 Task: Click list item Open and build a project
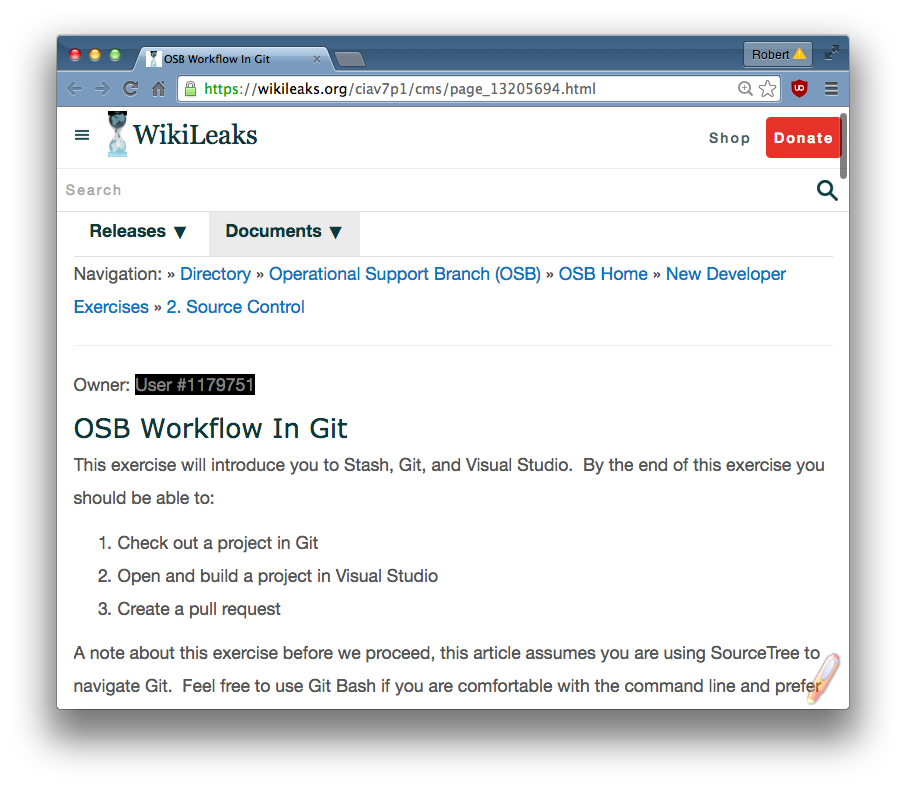click(277, 576)
